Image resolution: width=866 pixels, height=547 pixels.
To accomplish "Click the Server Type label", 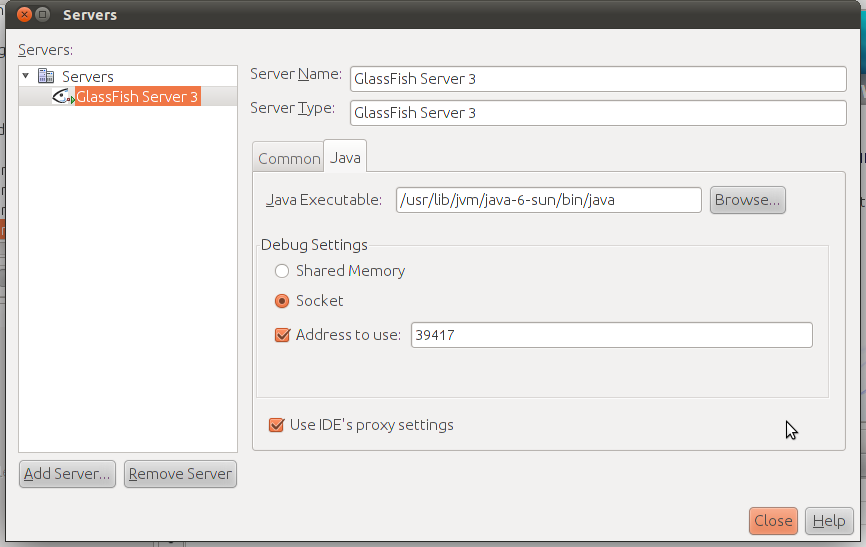I will tap(293, 108).
